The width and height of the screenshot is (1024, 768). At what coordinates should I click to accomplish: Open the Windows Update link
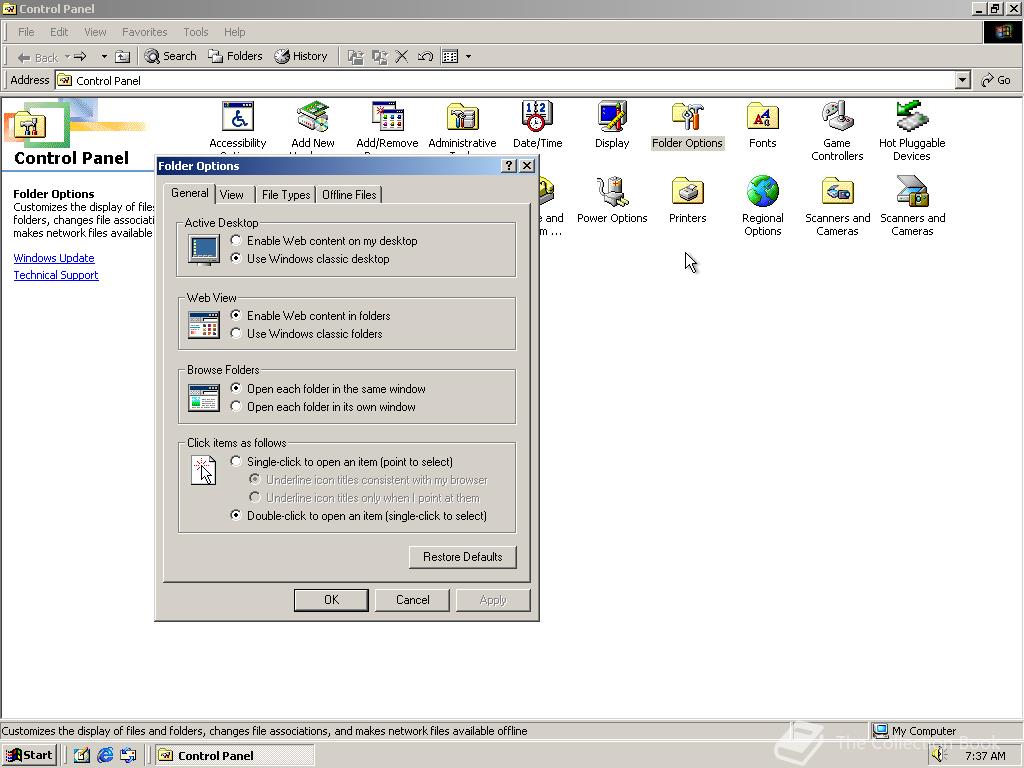54,258
